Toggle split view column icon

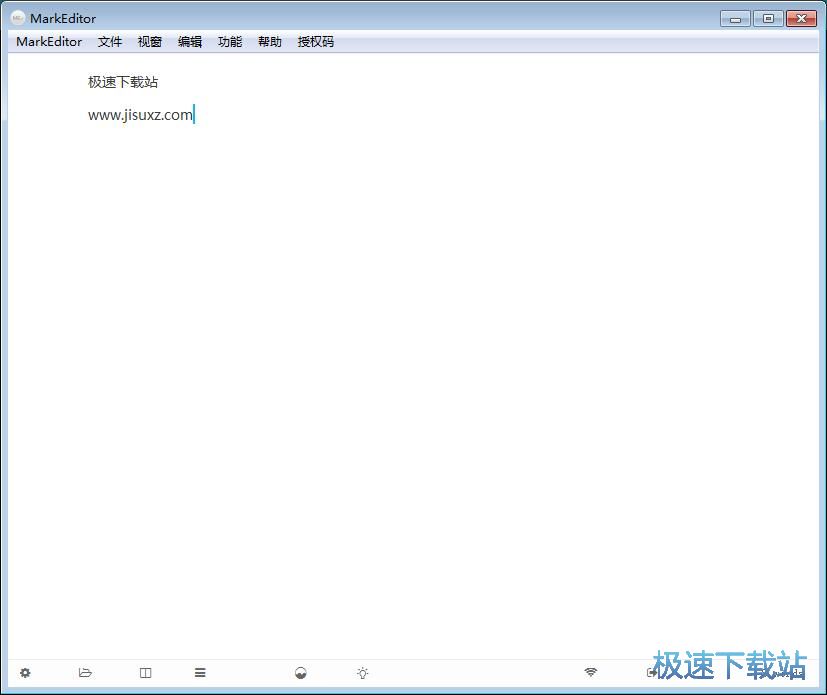pyautogui.click(x=146, y=673)
